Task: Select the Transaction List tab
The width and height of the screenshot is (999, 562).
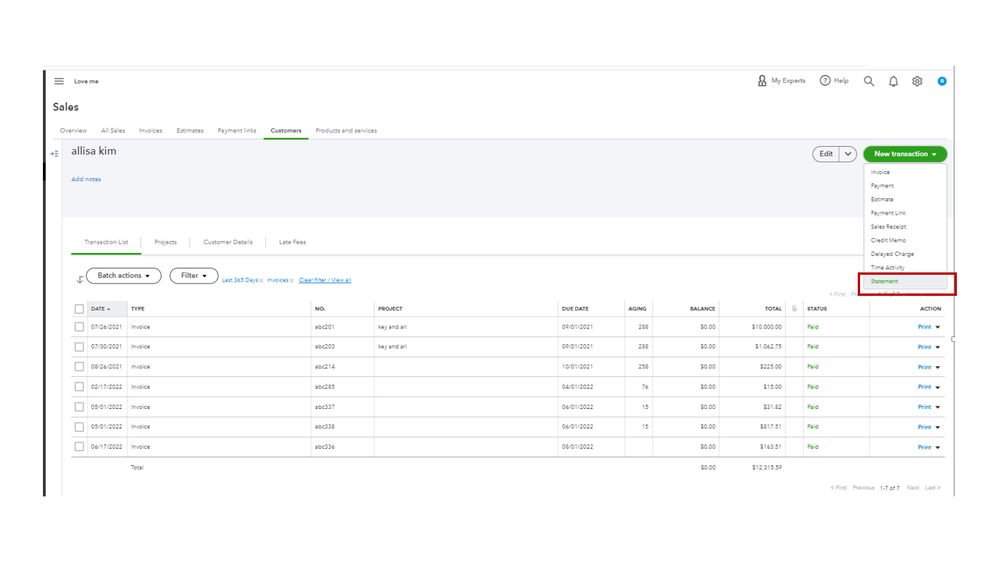Action: pyautogui.click(x=106, y=242)
